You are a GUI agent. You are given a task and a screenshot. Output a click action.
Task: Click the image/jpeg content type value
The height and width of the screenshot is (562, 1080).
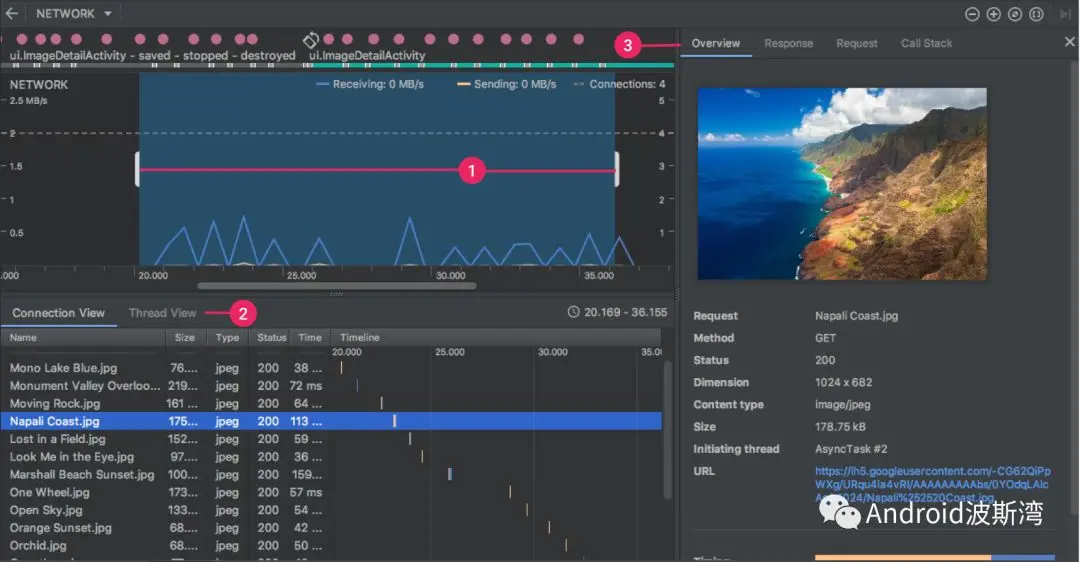click(x=842, y=404)
